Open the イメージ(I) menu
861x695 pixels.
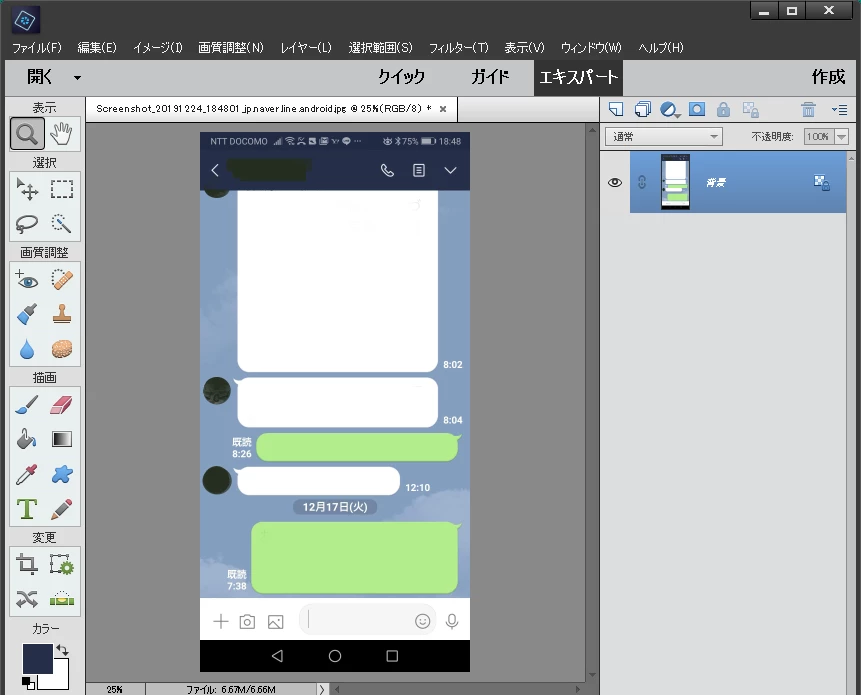click(x=158, y=48)
